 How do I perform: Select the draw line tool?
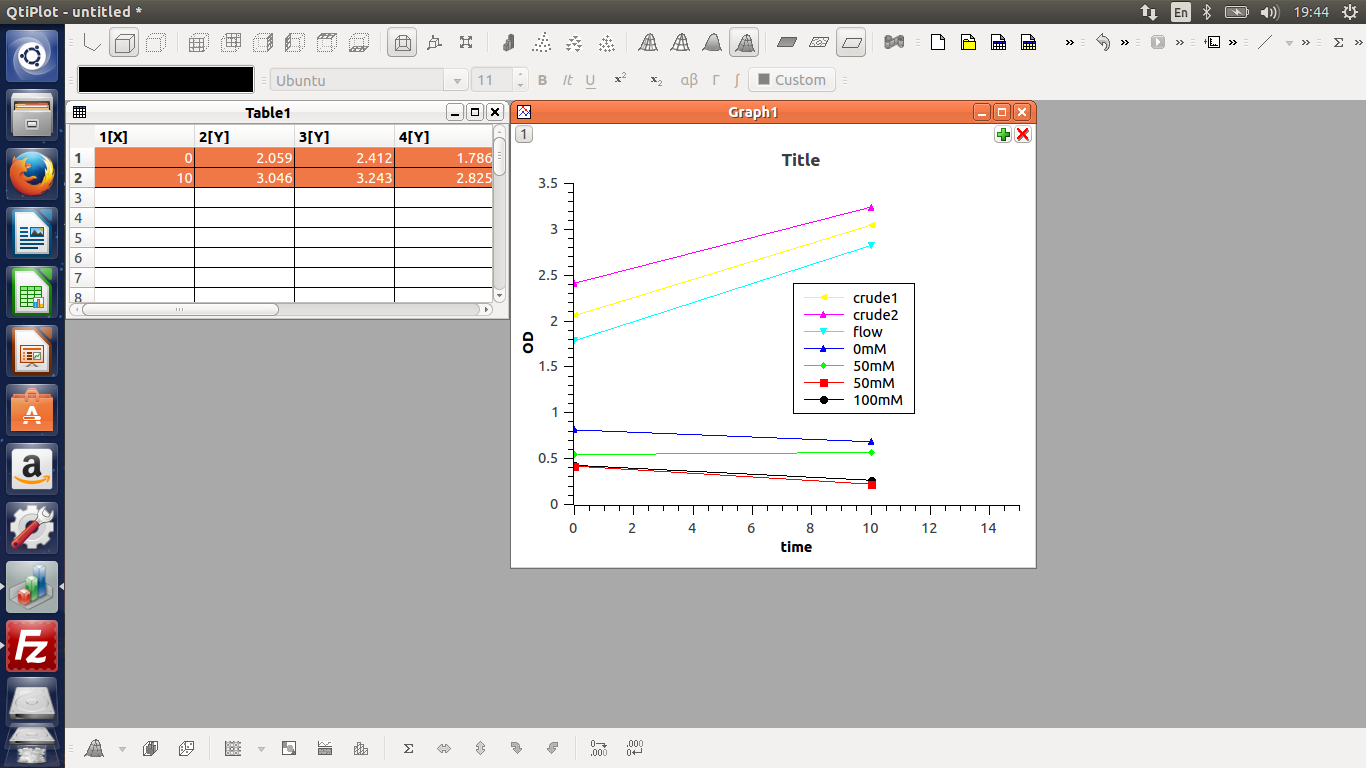[x=1266, y=43]
